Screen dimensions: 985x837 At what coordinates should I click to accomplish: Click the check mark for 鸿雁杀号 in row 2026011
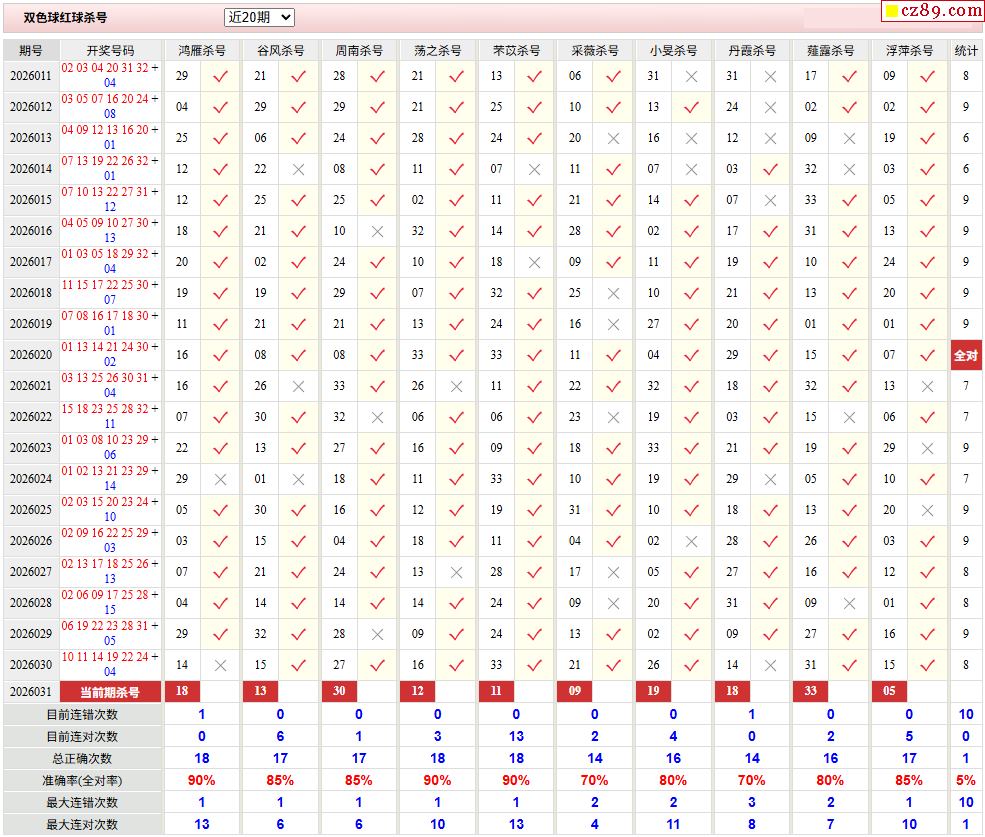tap(221, 76)
